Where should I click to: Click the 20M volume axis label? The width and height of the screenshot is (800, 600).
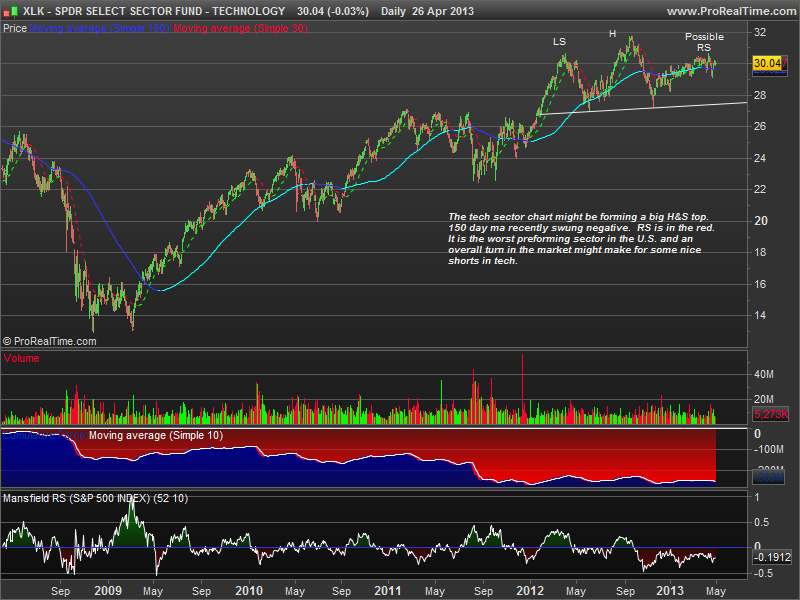point(764,399)
